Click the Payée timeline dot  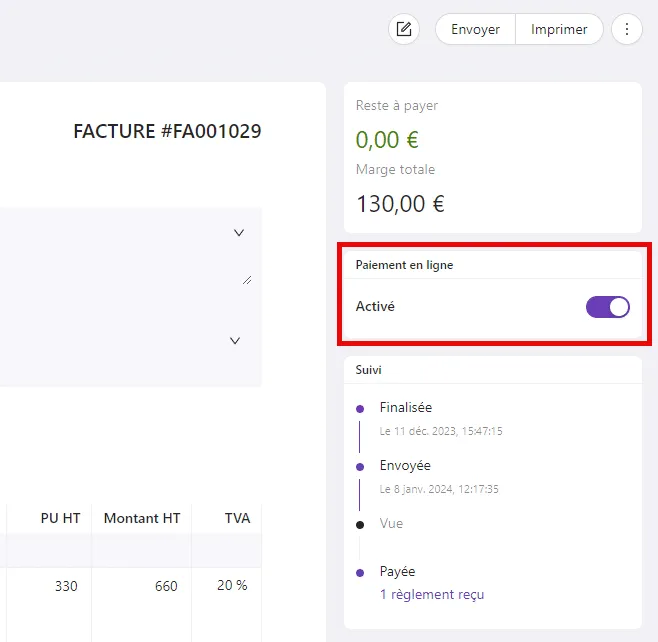[x=360, y=573]
